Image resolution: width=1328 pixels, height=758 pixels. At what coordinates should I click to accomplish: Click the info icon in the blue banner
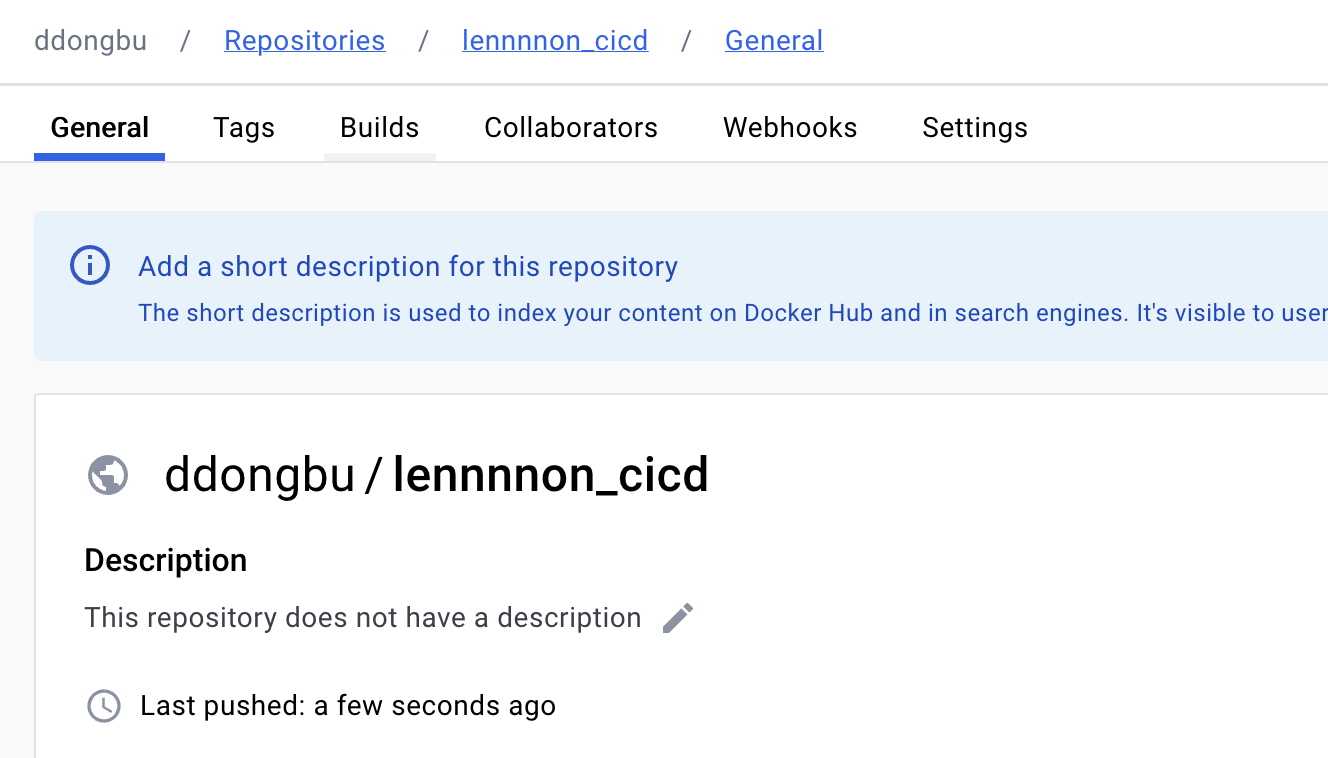[89, 265]
